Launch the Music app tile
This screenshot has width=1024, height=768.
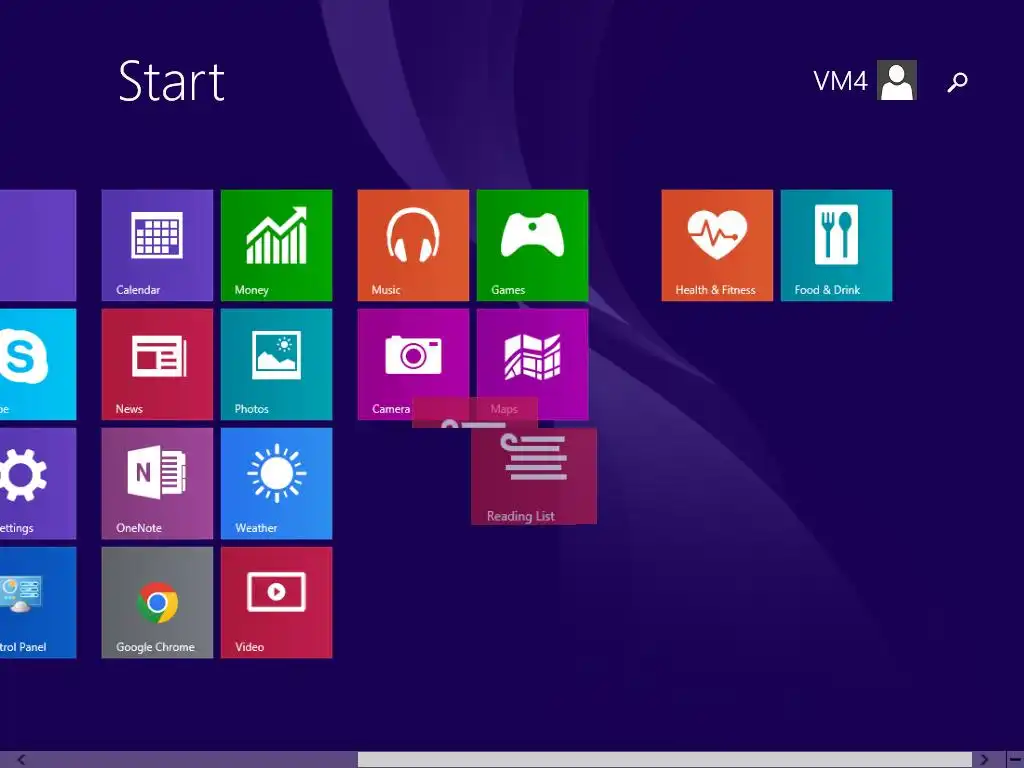413,246
